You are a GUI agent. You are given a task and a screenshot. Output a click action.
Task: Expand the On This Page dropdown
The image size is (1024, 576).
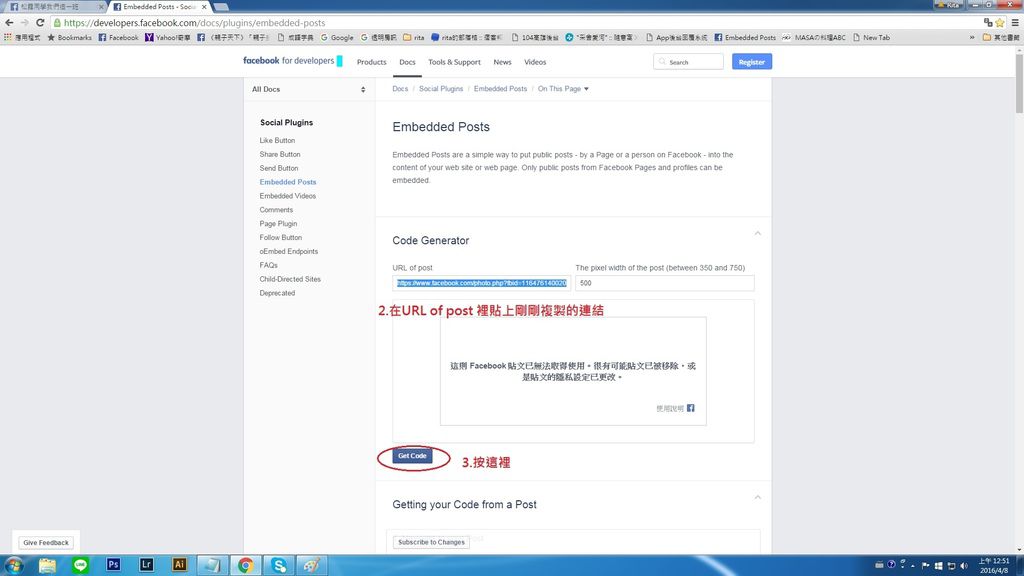(563, 89)
